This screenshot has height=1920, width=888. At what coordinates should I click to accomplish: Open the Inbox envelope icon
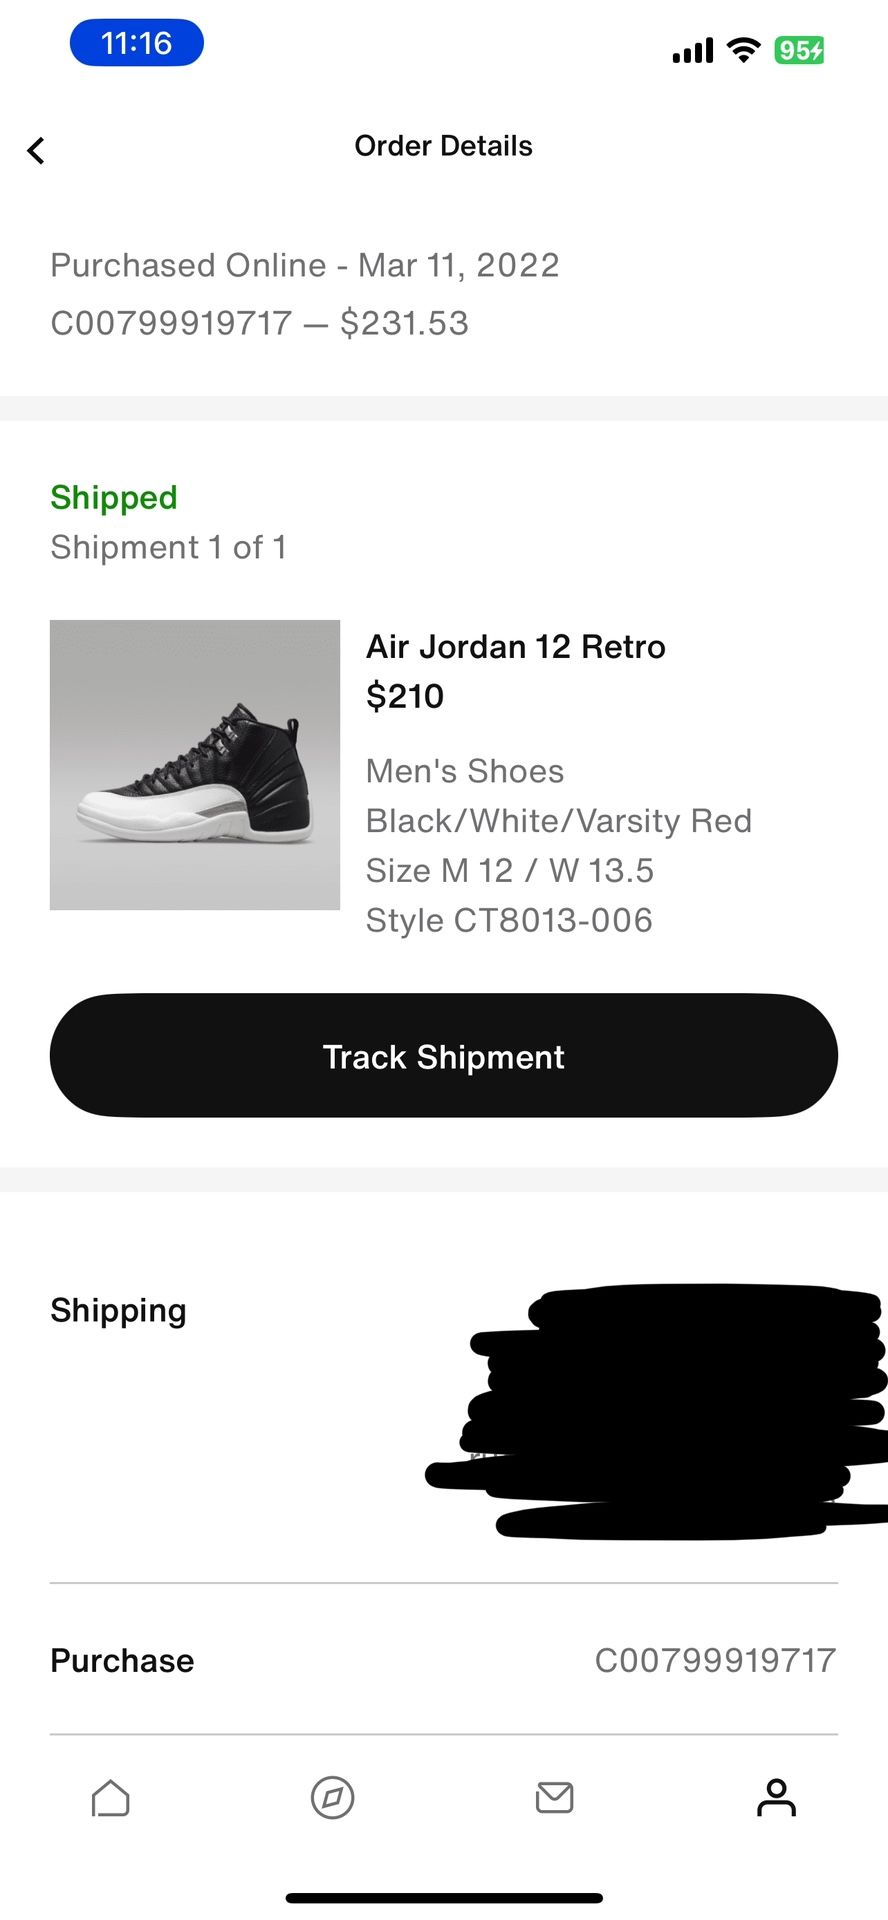click(554, 1797)
